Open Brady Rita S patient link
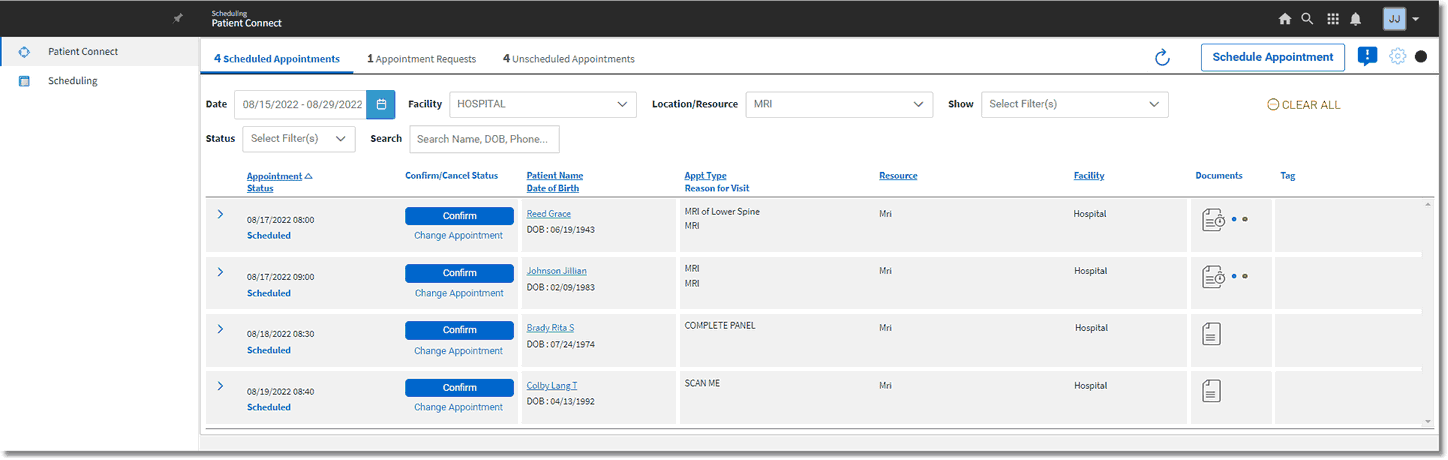Viewport: 1448px width, 460px height. pos(551,328)
